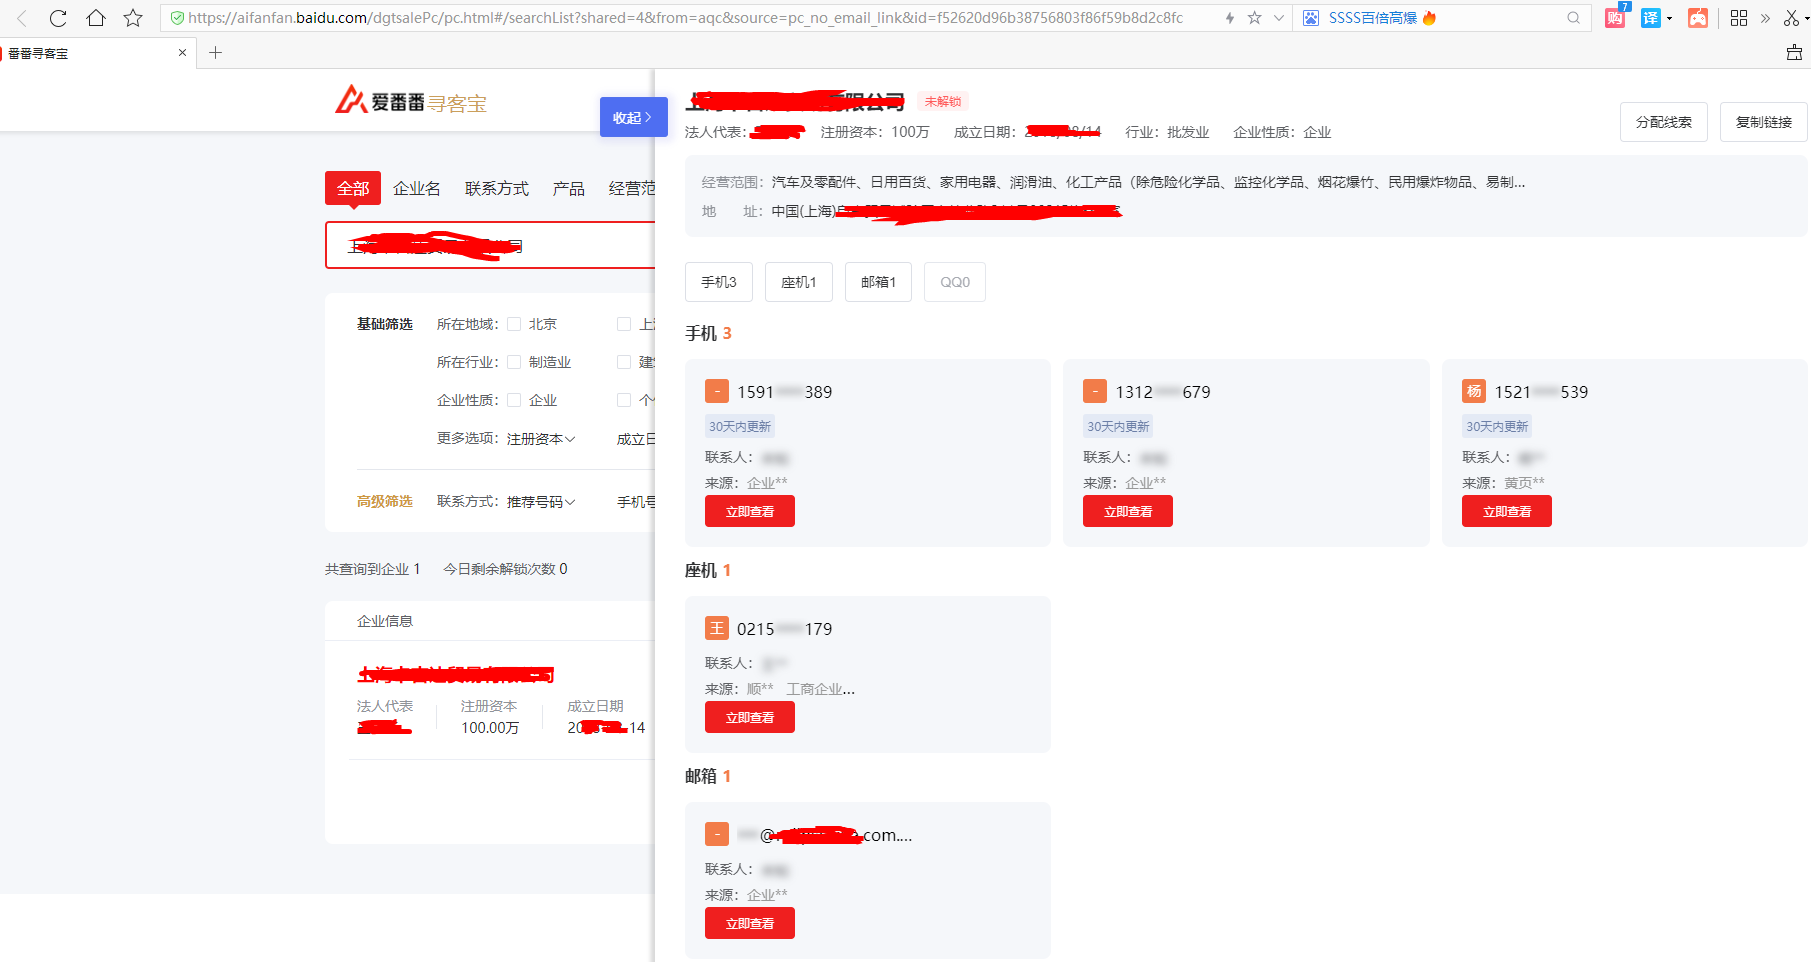Click 立即查看 for the email contact
The height and width of the screenshot is (962, 1811).
[x=750, y=923]
